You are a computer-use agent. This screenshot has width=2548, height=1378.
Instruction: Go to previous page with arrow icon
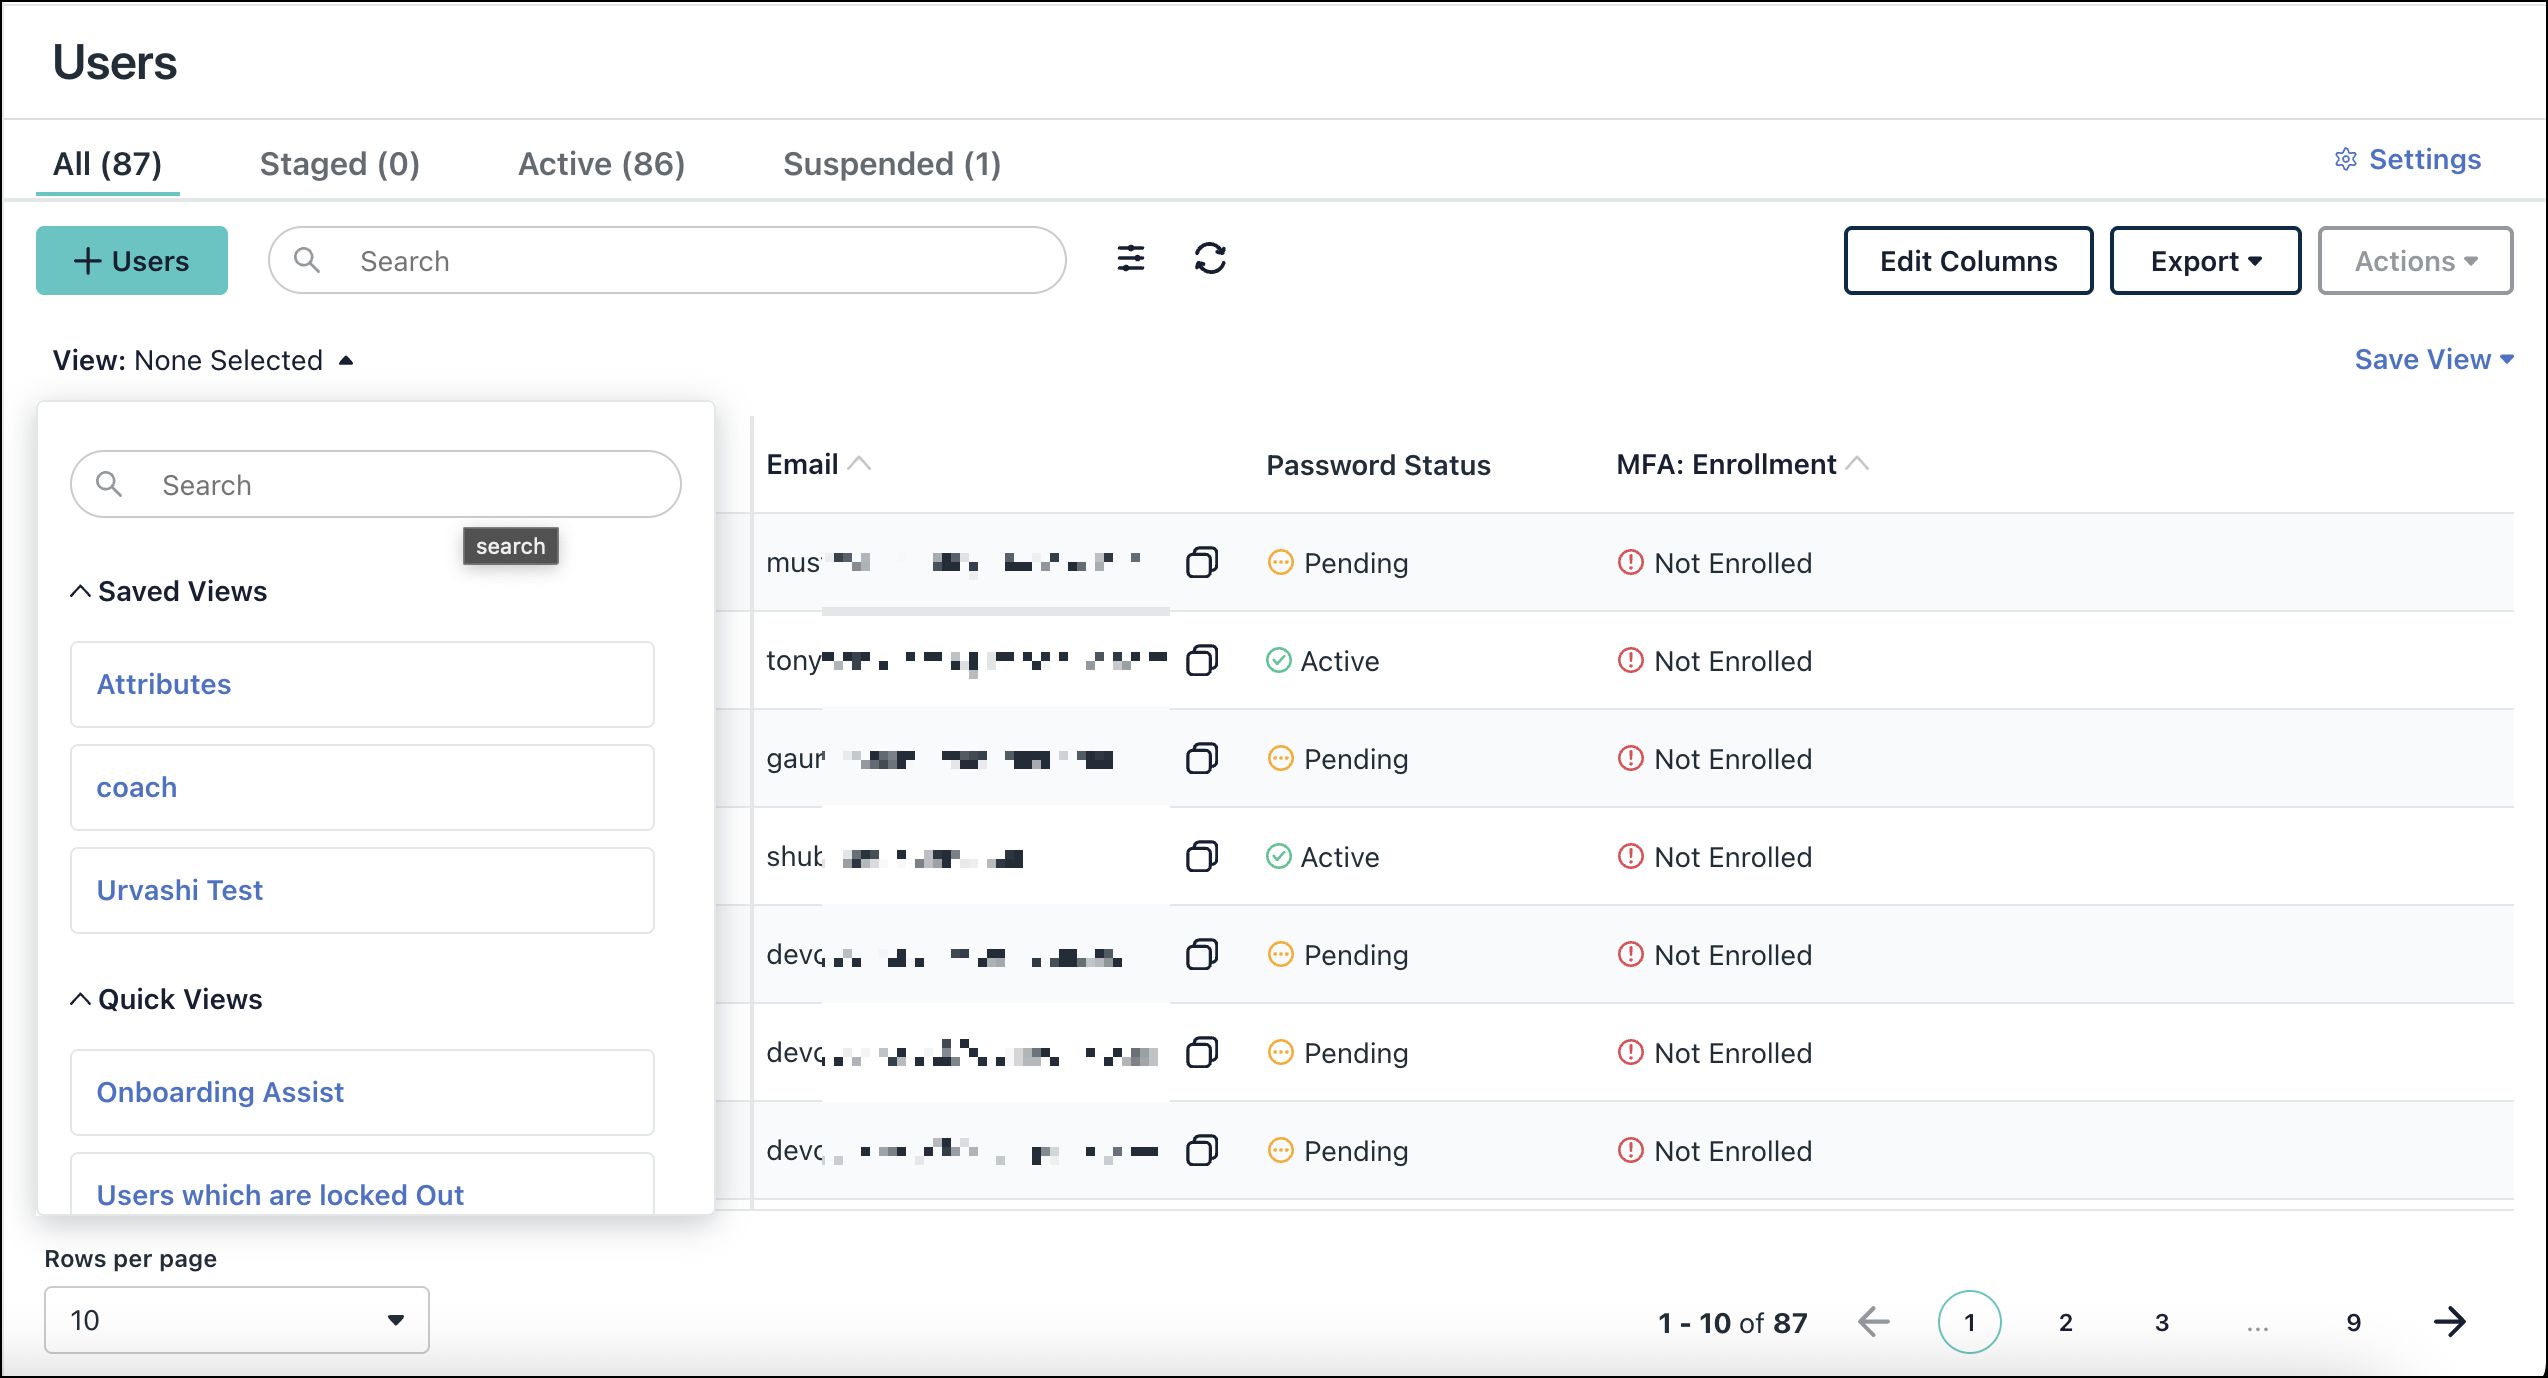coord(1874,1321)
